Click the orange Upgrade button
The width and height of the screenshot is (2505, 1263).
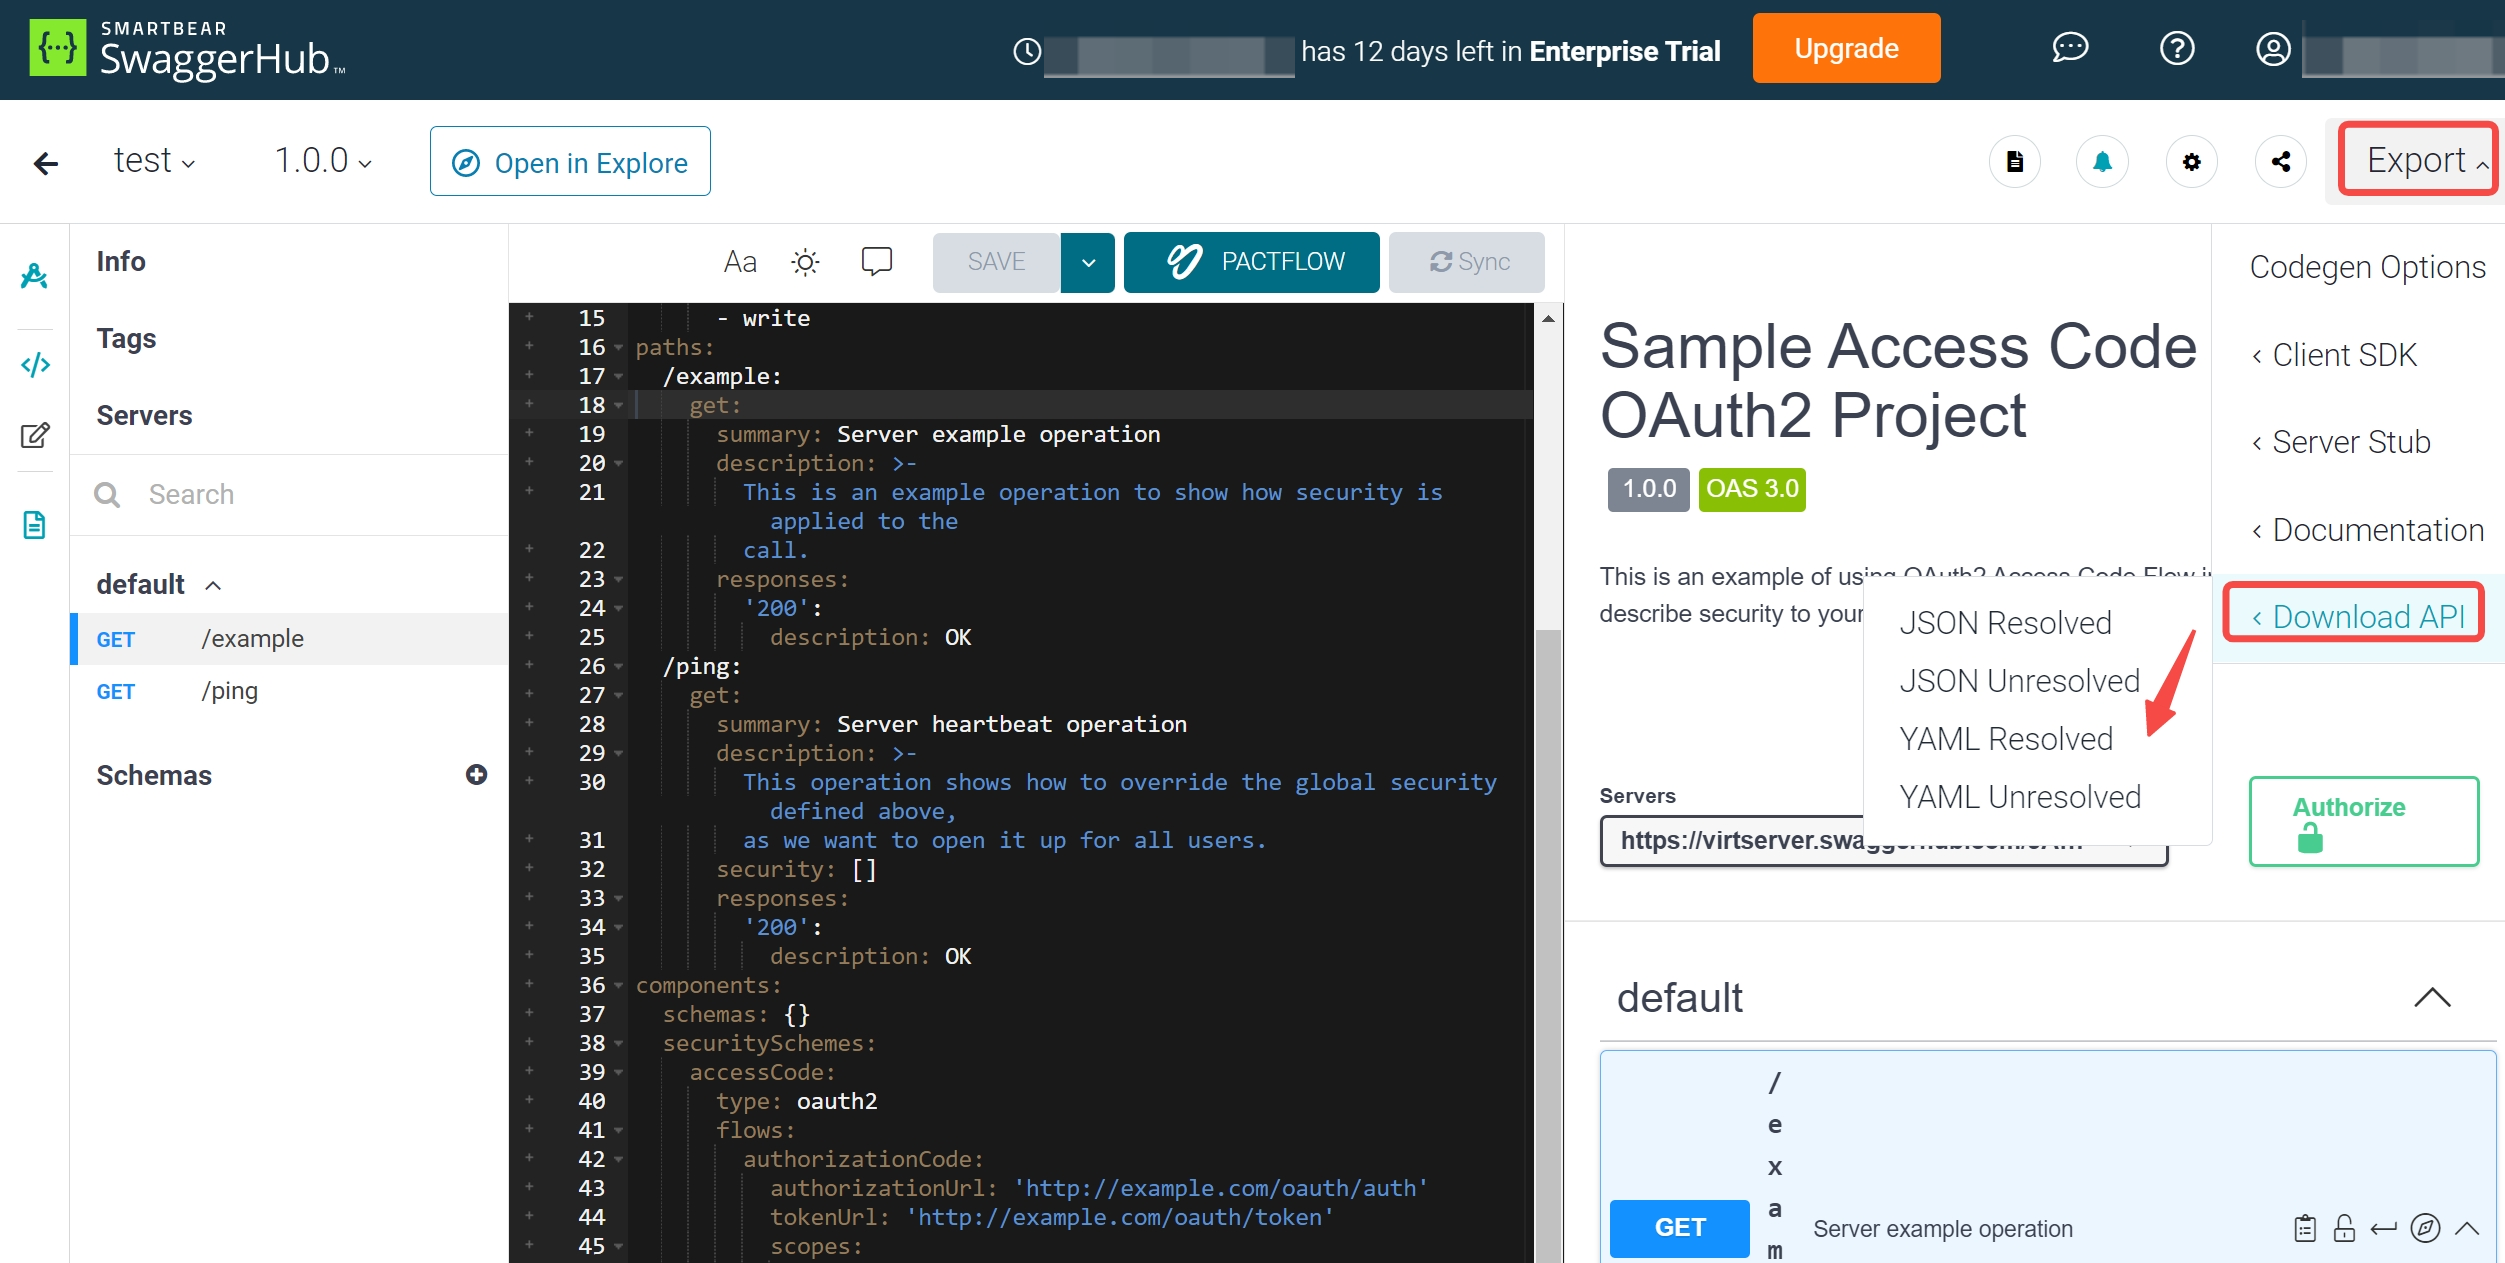[x=1845, y=49]
